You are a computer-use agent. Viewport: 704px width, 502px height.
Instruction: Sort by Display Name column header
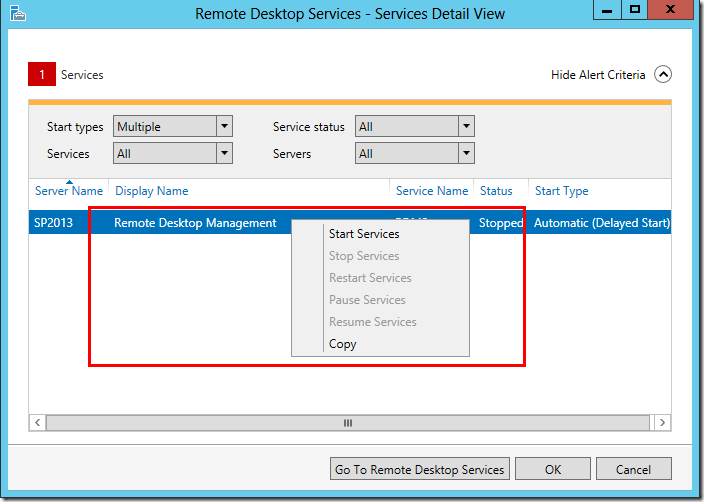[152, 191]
